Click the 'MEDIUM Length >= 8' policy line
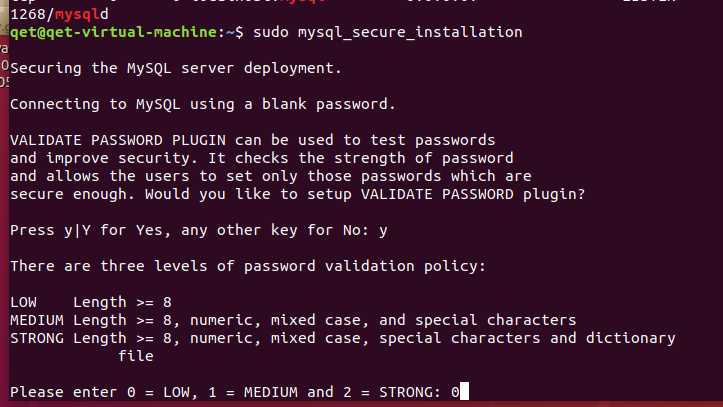This screenshot has width=723, height=407. [292, 320]
